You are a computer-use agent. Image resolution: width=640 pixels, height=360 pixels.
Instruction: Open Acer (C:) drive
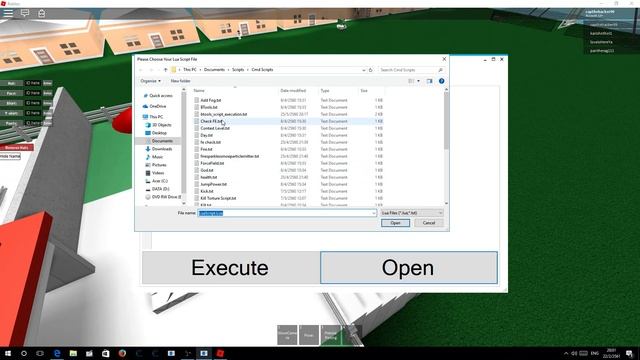tap(160, 181)
